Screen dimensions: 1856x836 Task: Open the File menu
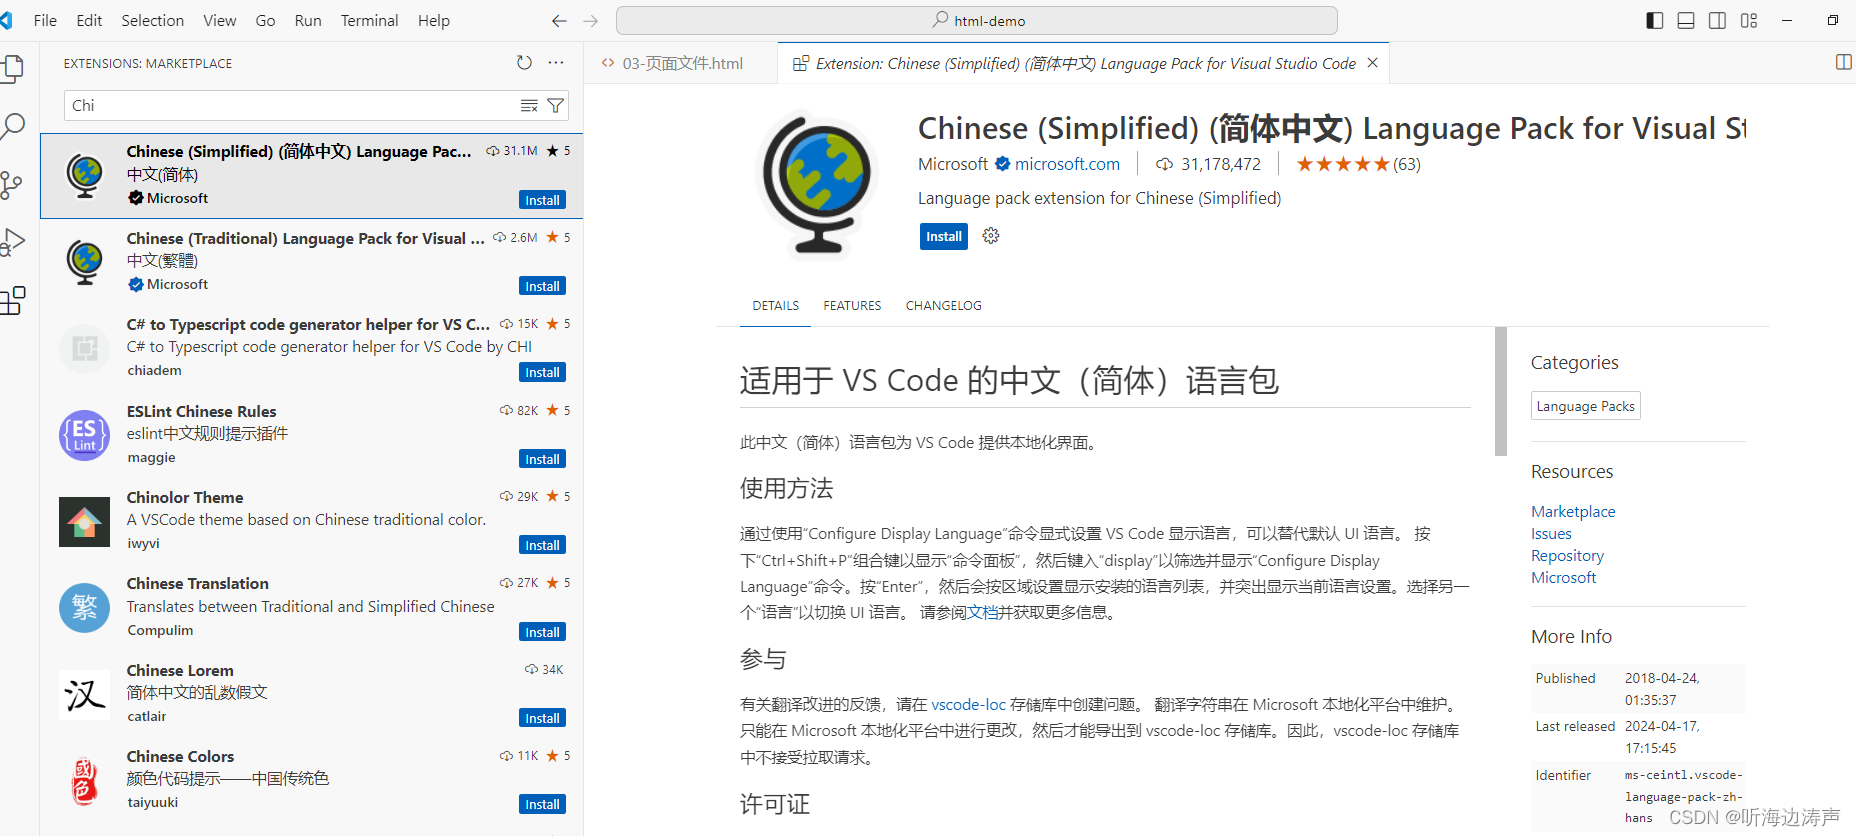coord(45,21)
